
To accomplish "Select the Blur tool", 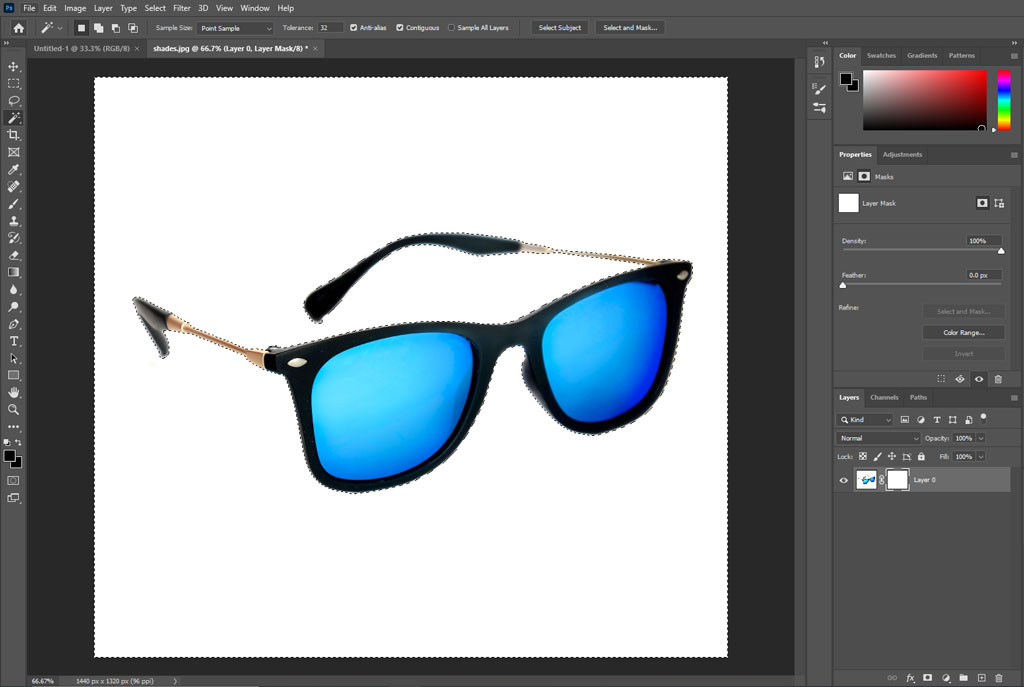I will point(13,289).
